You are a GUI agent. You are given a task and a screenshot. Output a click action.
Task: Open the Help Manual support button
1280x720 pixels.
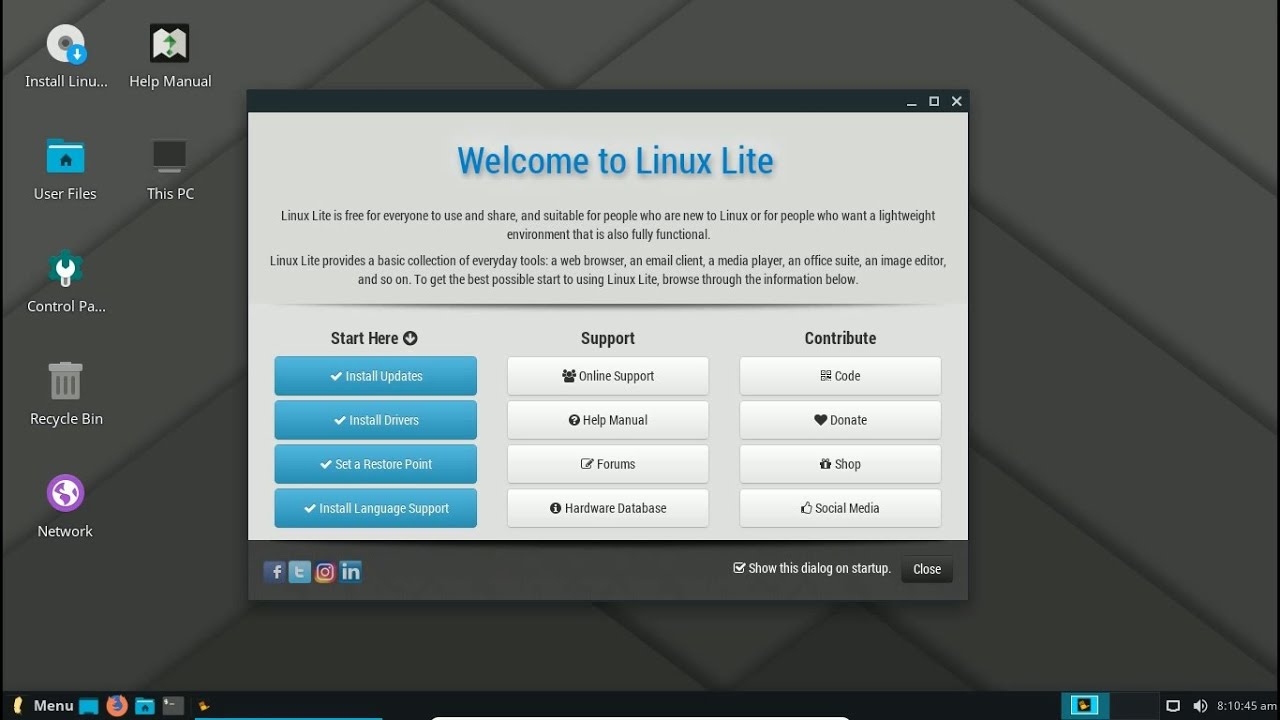click(x=608, y=420)
